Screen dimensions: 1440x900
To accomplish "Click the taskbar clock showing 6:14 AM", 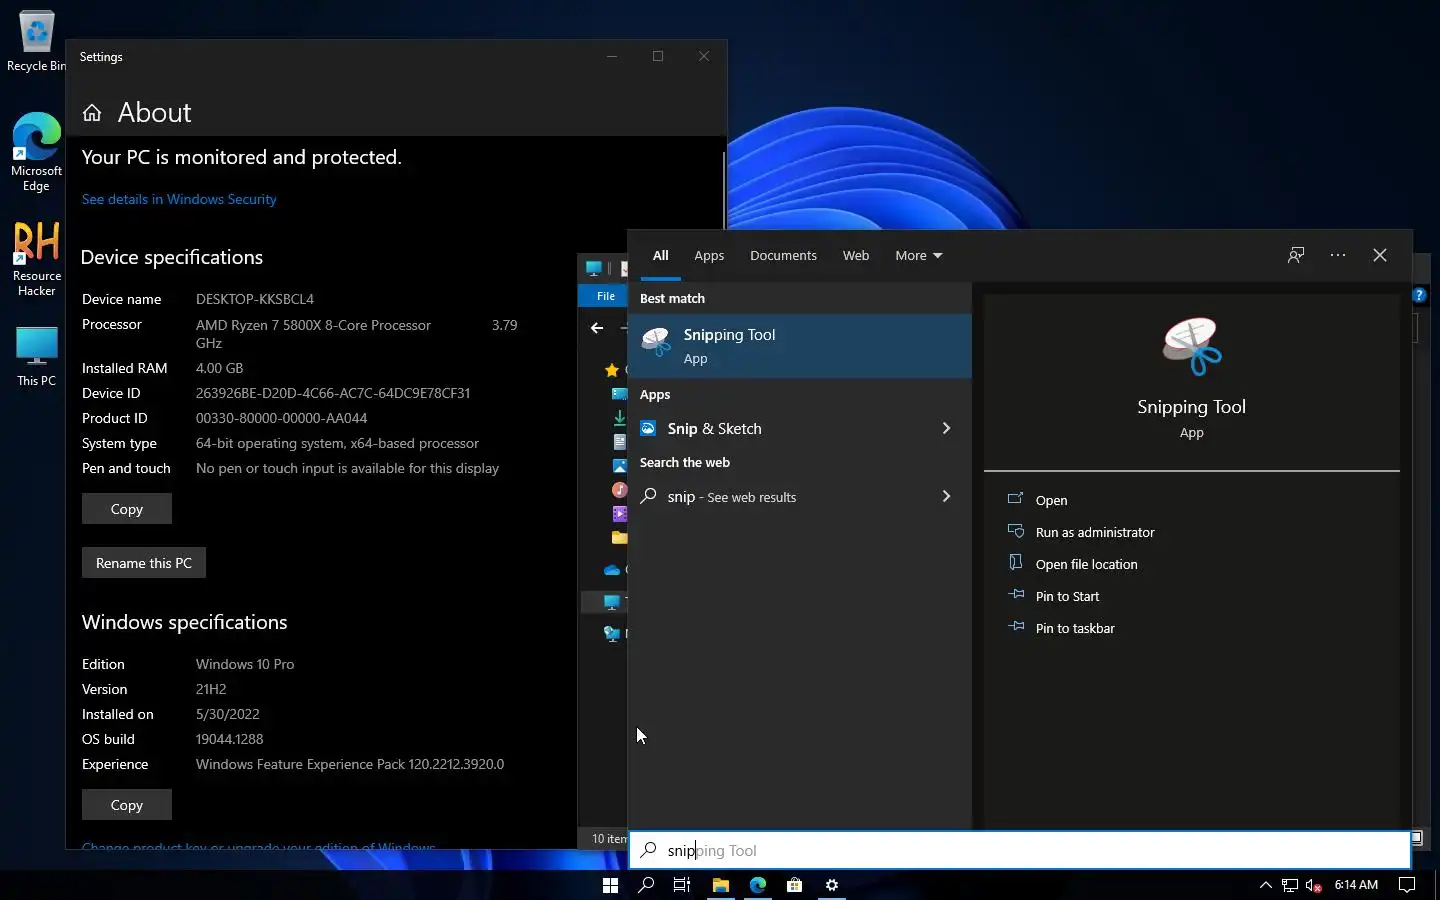I will click(1356, 885).
